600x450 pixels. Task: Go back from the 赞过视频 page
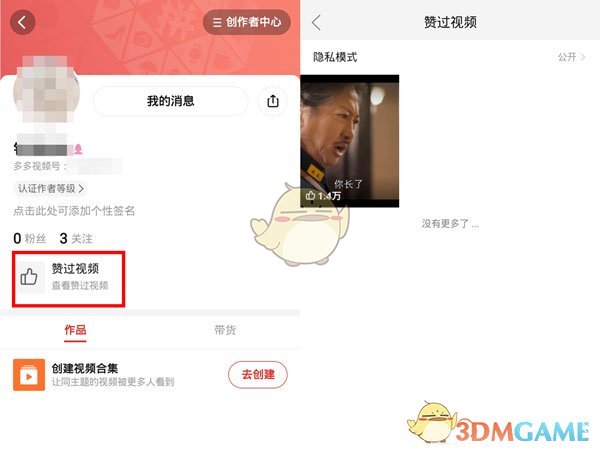(316, 23)
